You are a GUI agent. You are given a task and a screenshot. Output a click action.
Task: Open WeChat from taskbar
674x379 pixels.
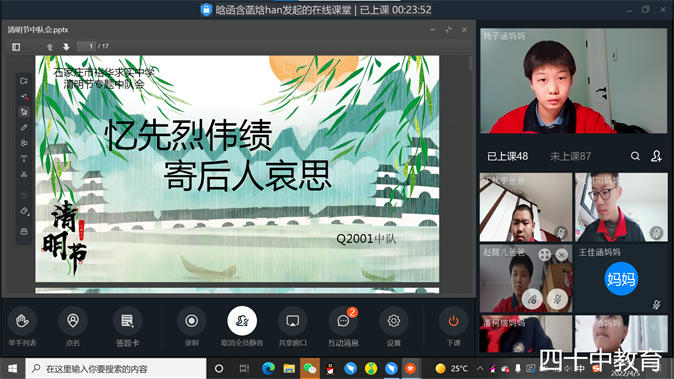310,369
